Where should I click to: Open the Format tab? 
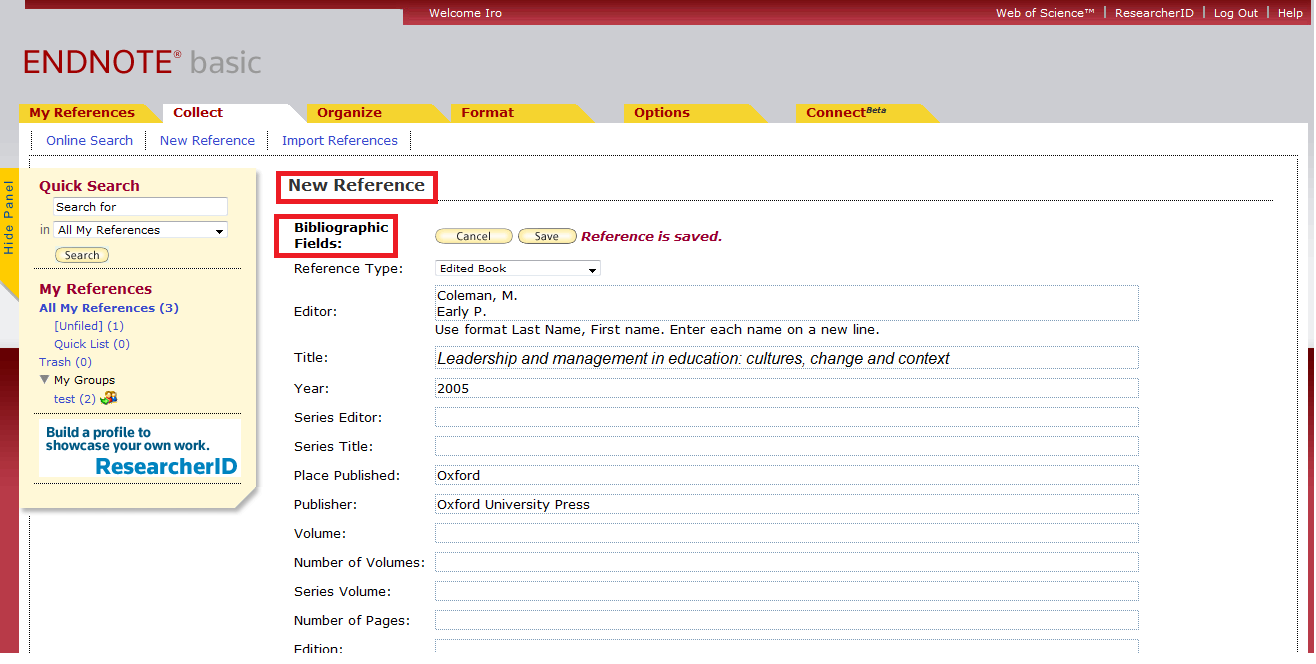(488, 113)
